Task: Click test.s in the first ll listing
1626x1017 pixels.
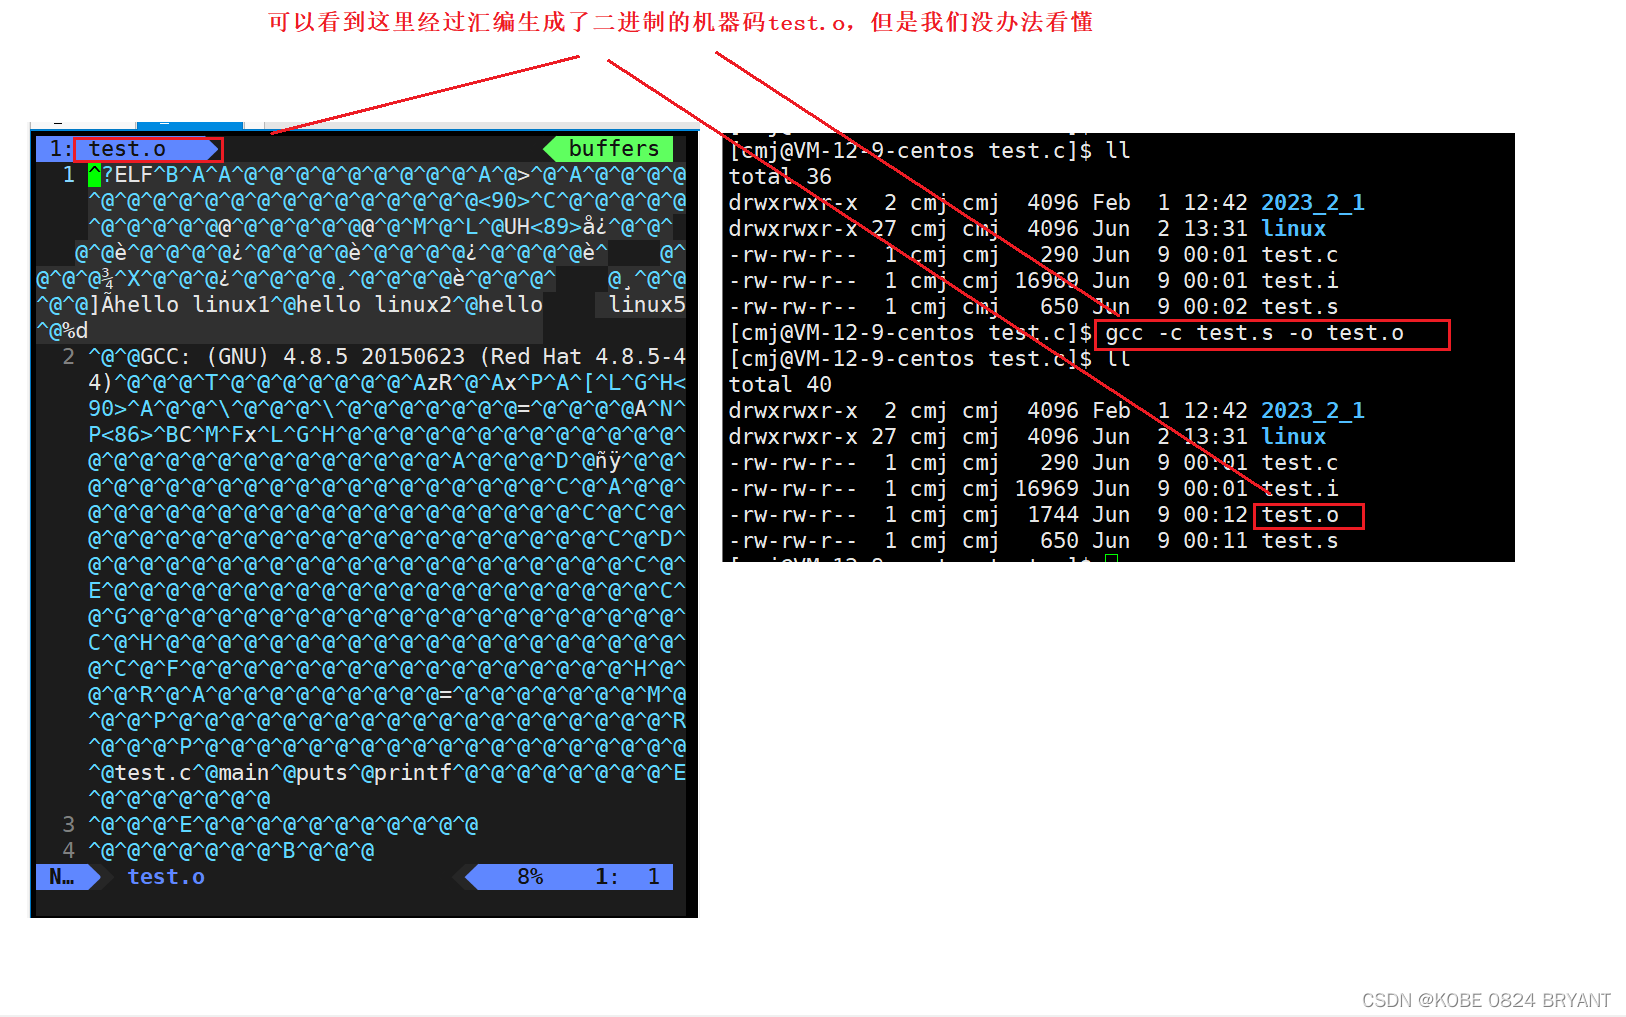Action: pos(1299,307)
